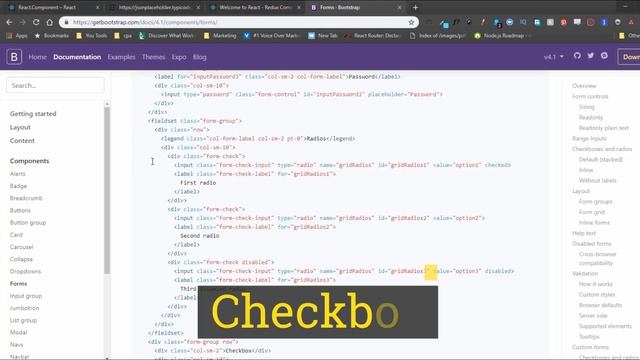This screenshot has height=360, width=640.
Task: Close the Welcome to React tab
Action: pos(299,7)
